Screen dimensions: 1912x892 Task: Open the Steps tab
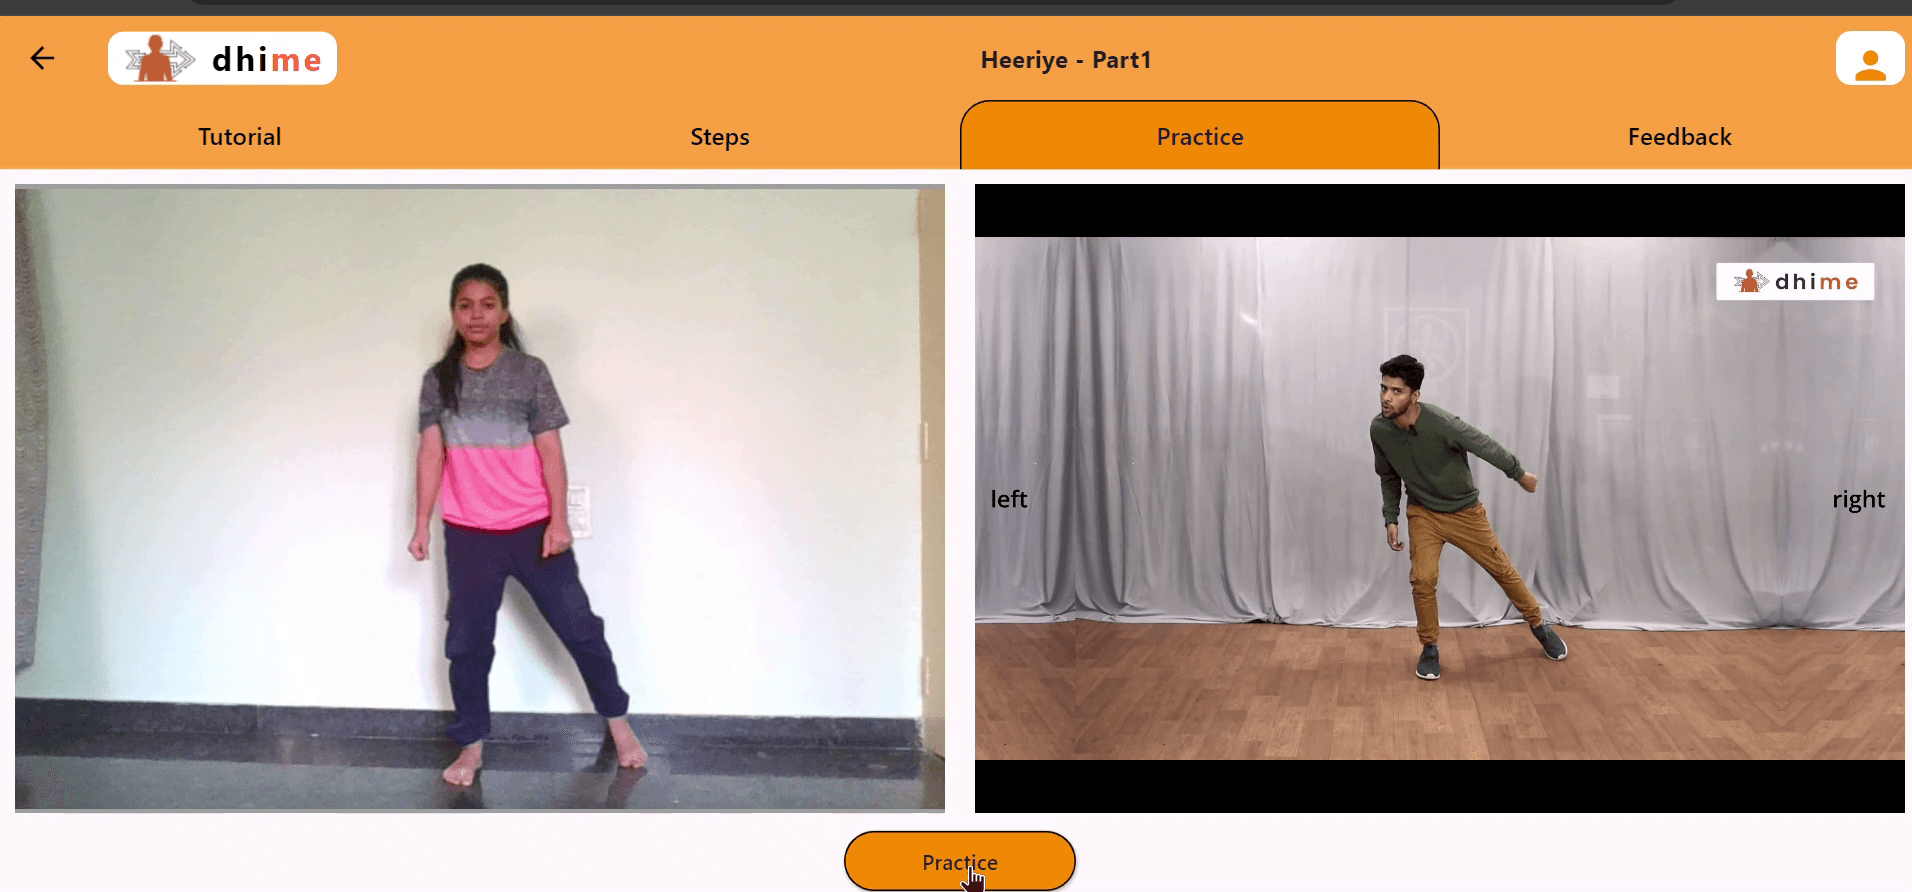(719, 137)
